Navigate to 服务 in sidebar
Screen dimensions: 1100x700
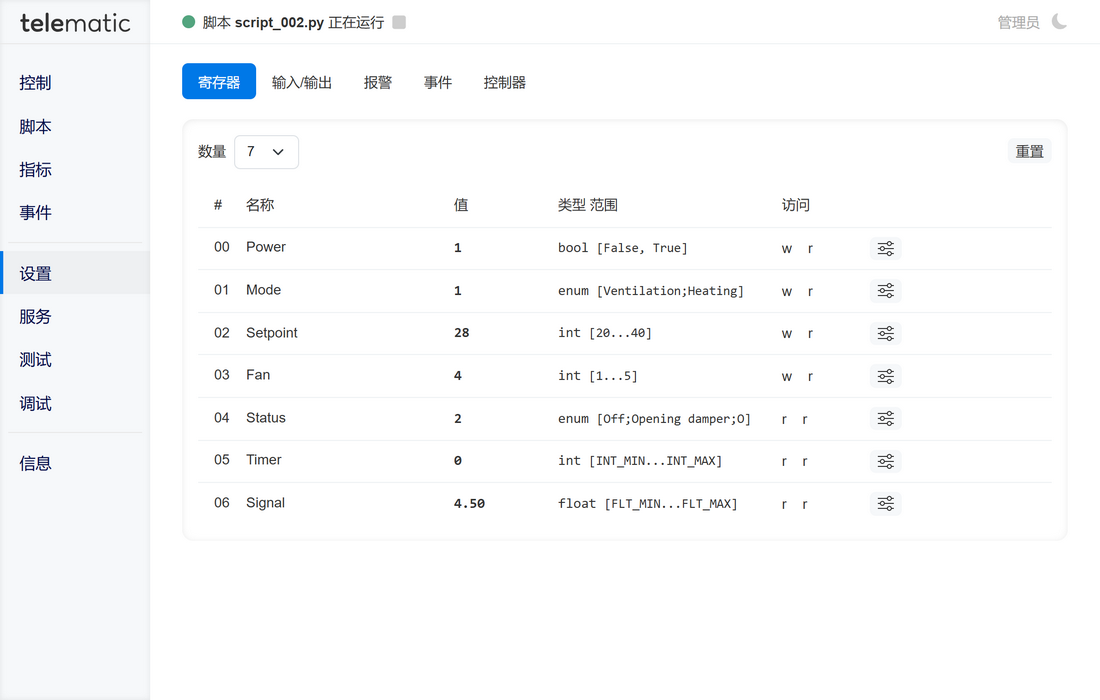[x=36, y=317]
